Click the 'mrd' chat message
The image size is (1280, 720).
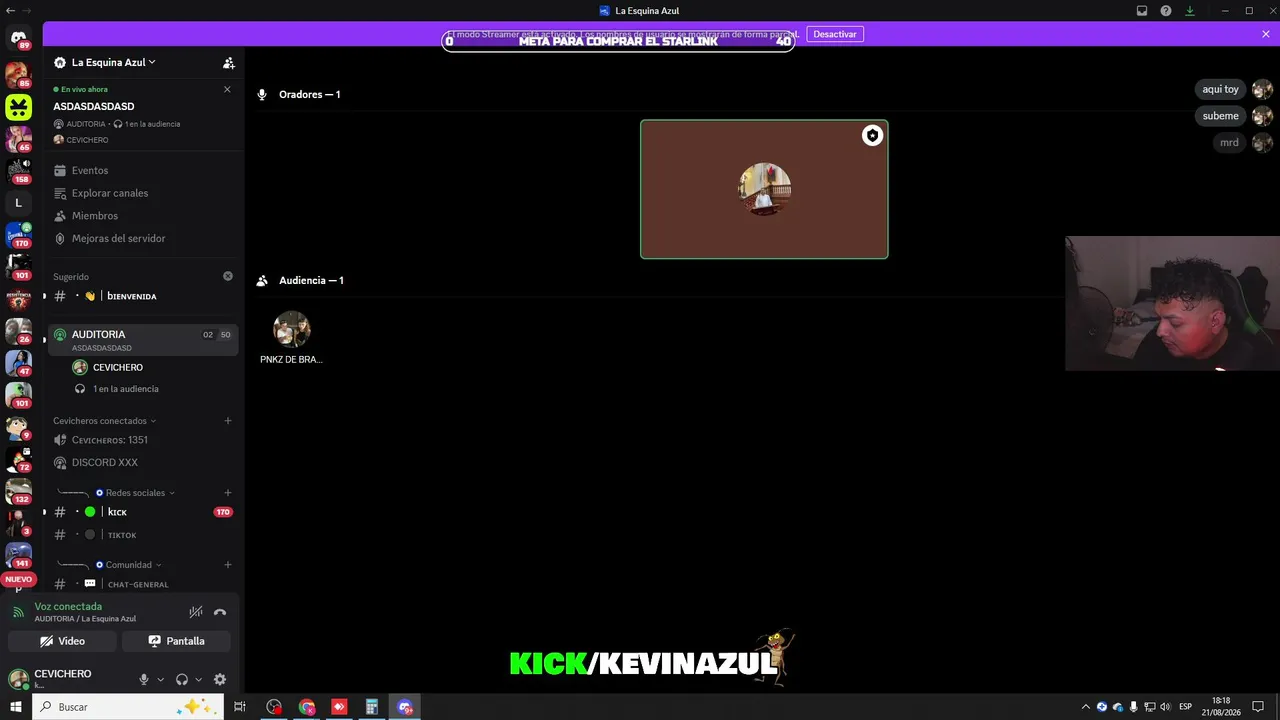1229,143
